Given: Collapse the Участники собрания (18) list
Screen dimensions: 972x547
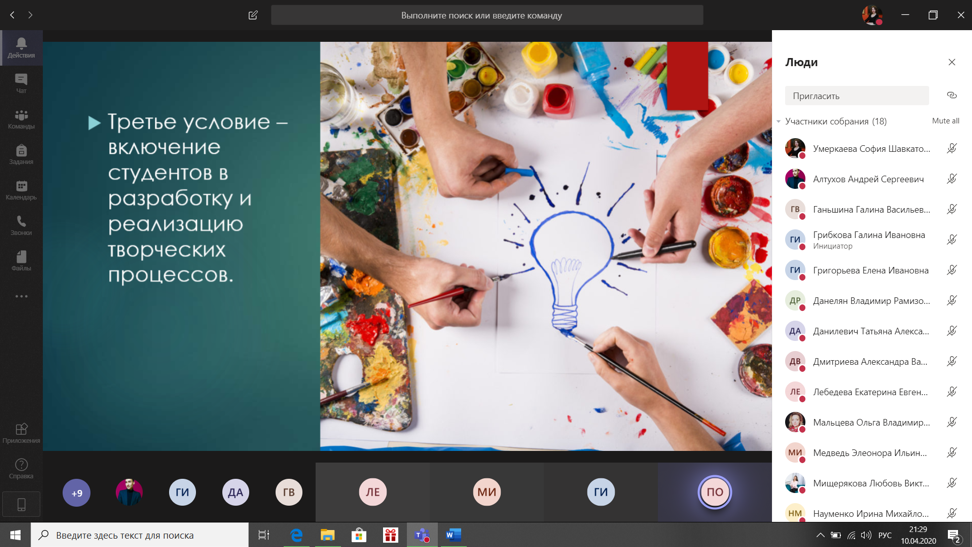Looking at the screenshot, I should tap(779, 122).
